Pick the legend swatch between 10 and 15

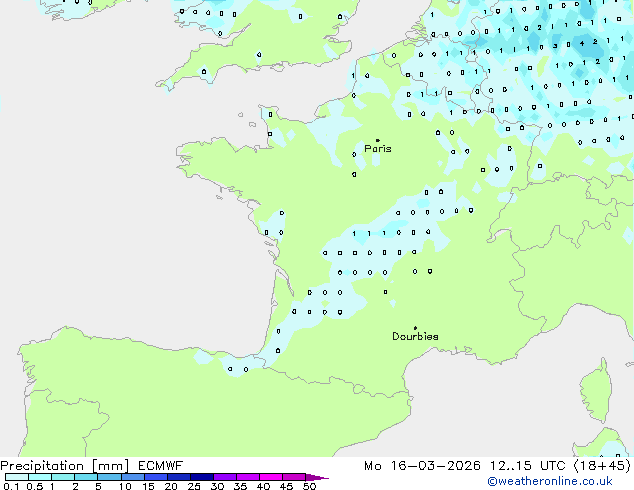click(133, 477)
